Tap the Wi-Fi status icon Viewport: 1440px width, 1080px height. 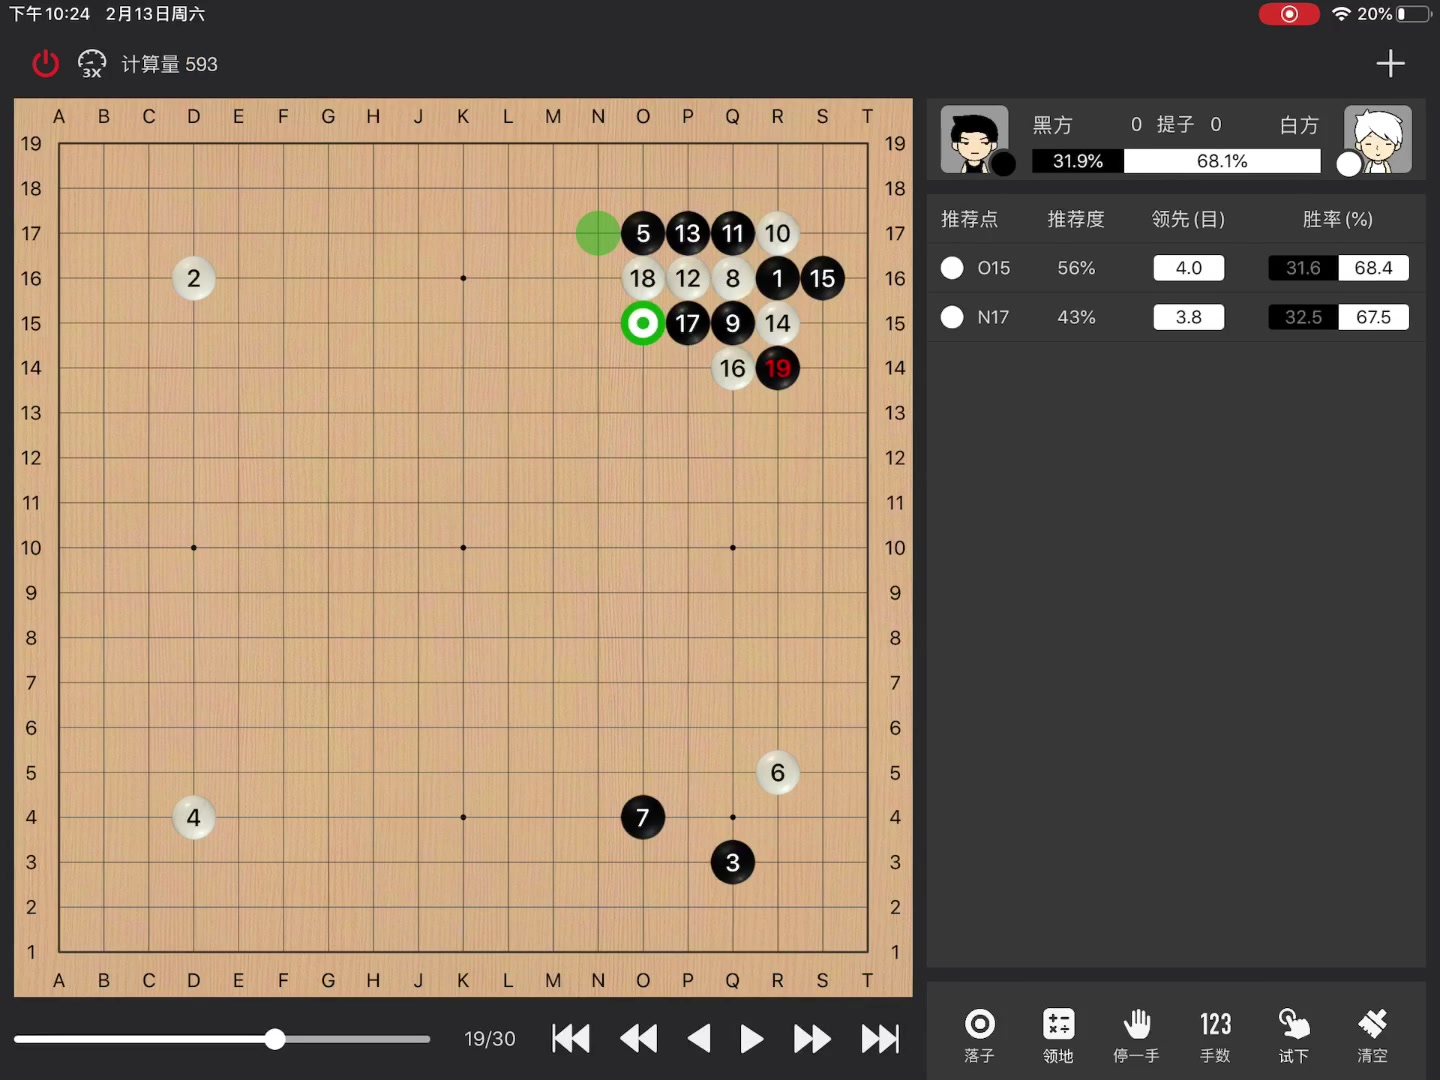pos(1341,14)
